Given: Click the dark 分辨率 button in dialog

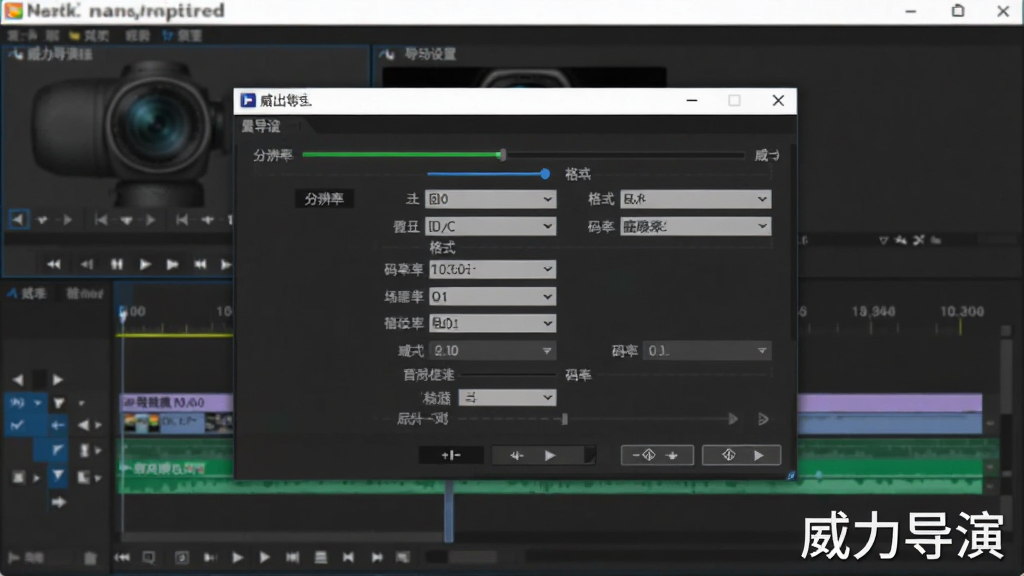Looking at the screenshot, I should (x=324, y=199).
